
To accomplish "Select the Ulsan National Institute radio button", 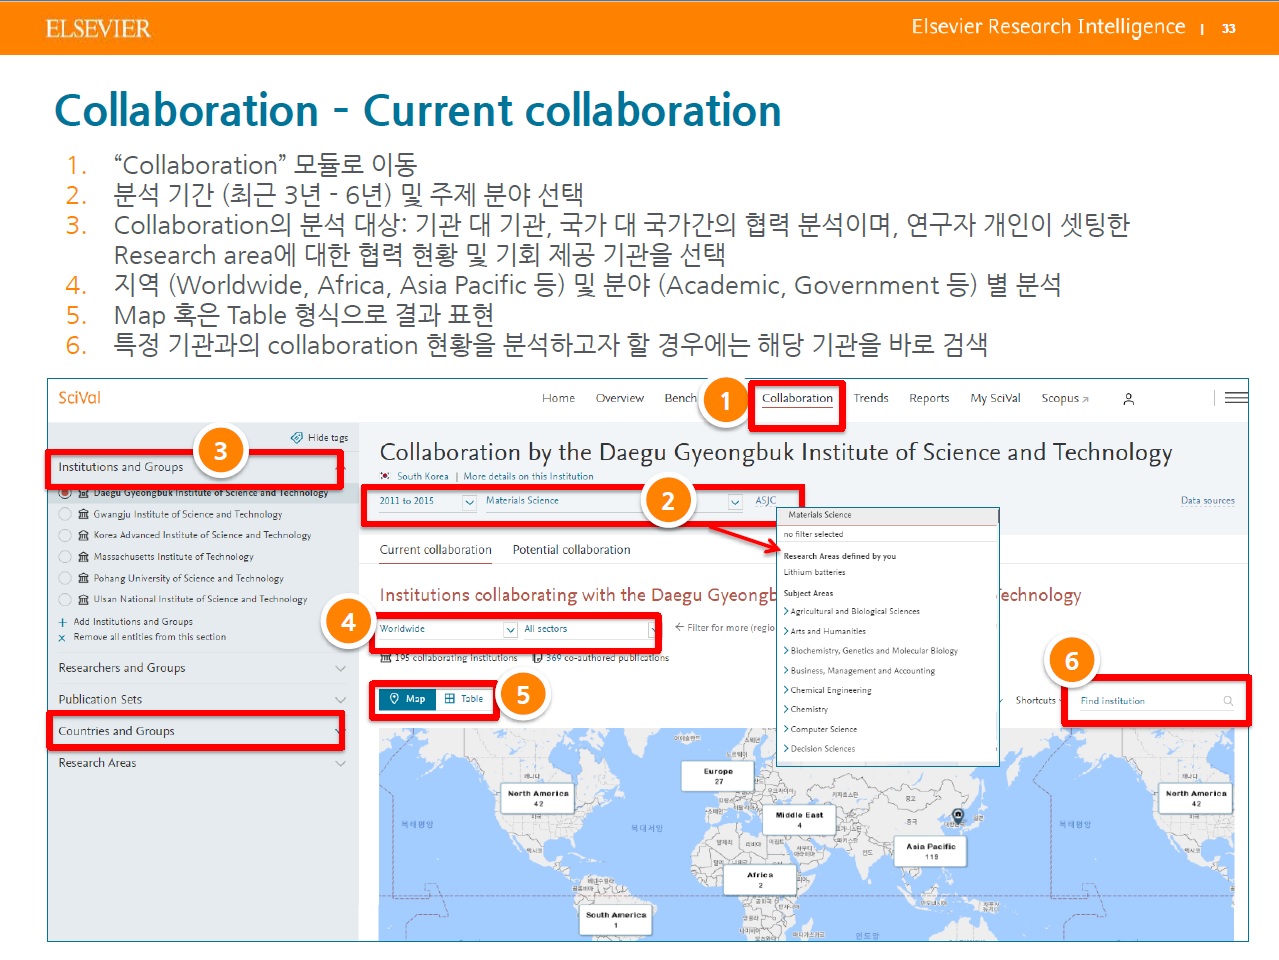I will pos(65,599).
